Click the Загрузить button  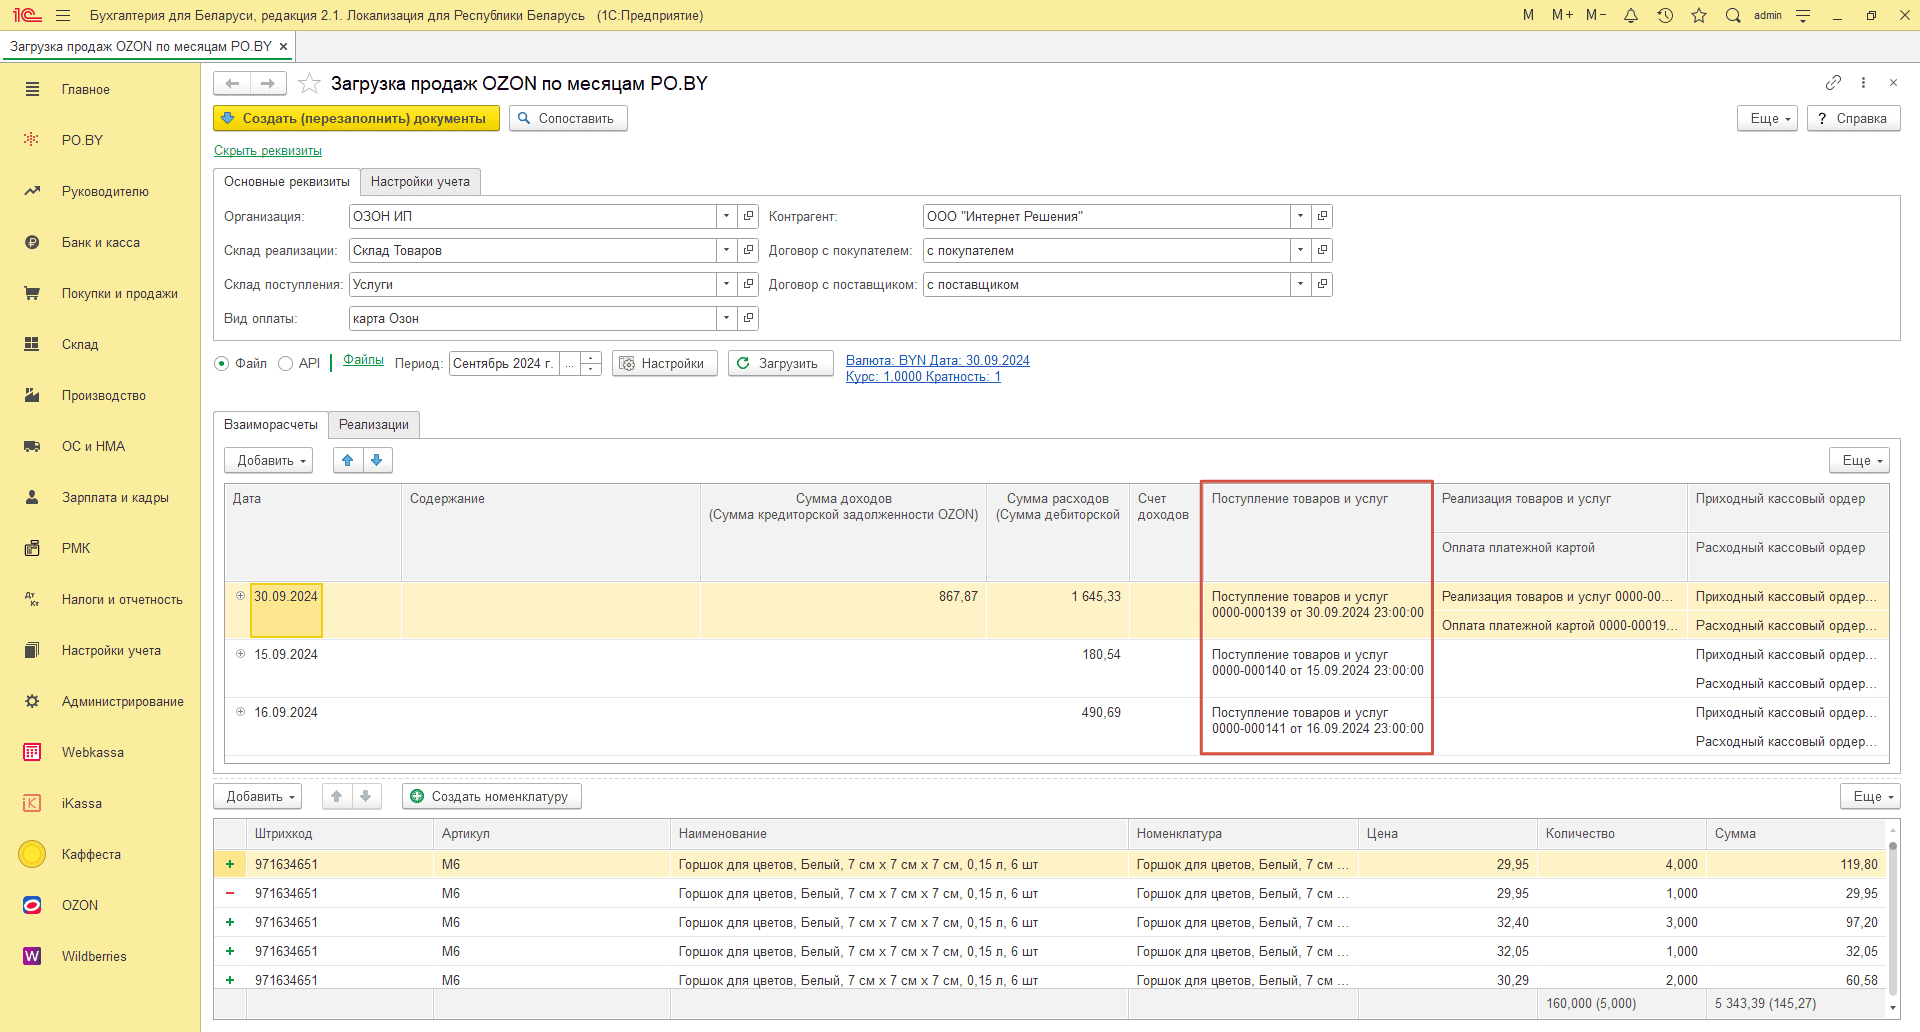(780, 363)
